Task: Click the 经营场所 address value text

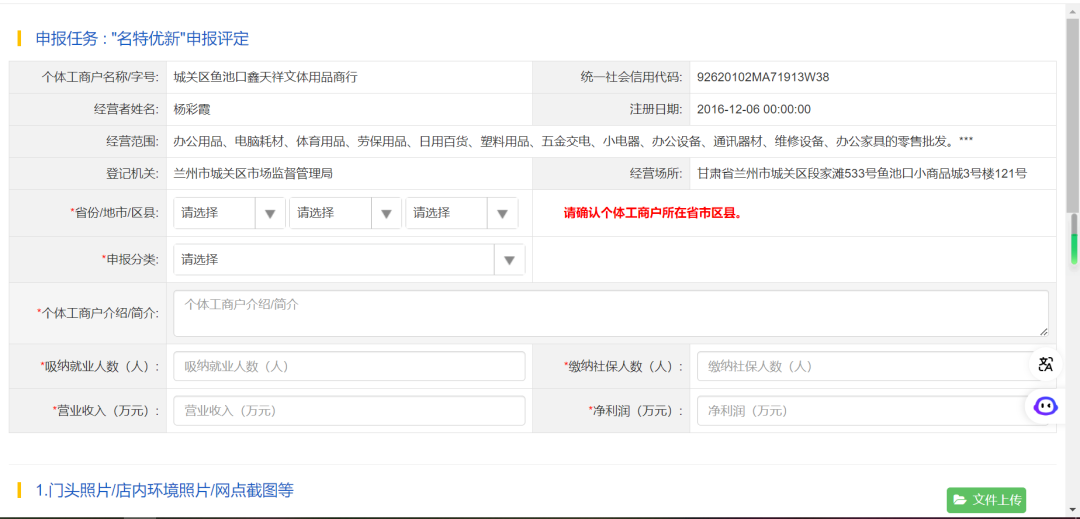Action: 861,173
